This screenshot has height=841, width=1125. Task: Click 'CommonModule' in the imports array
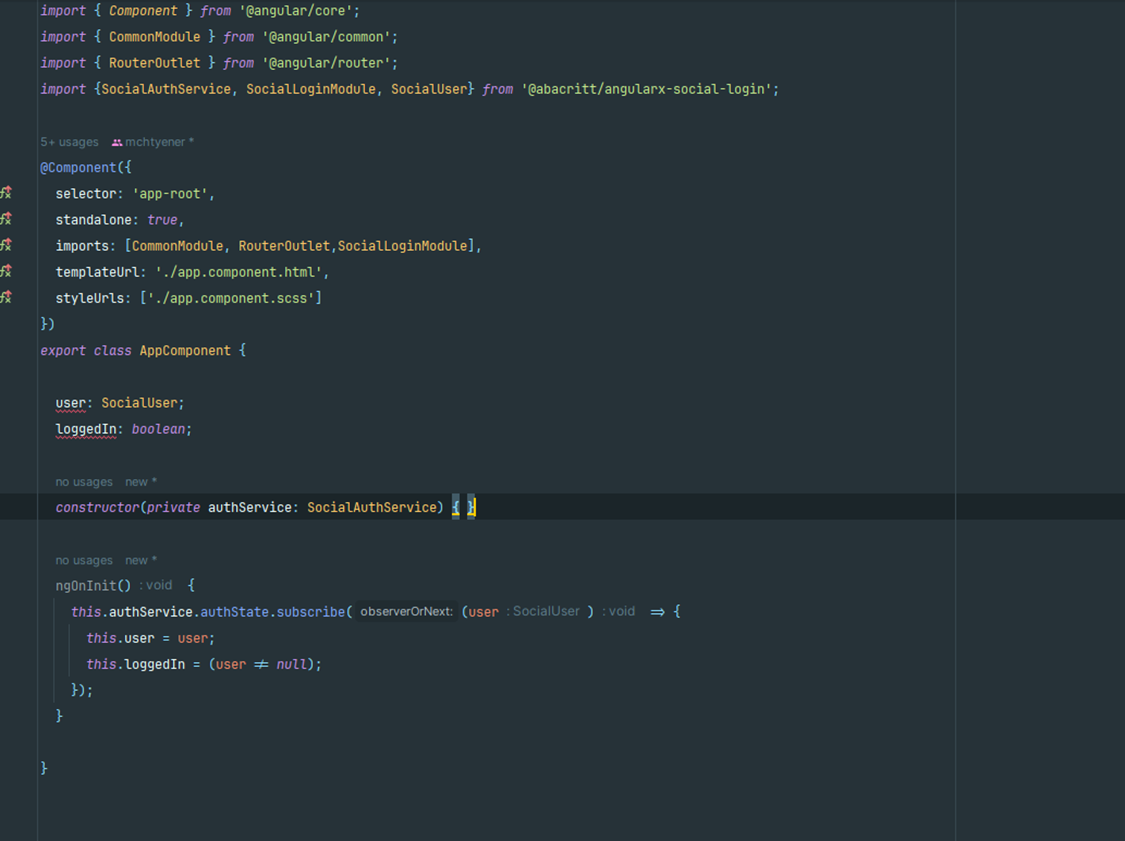tap(177, 246)
